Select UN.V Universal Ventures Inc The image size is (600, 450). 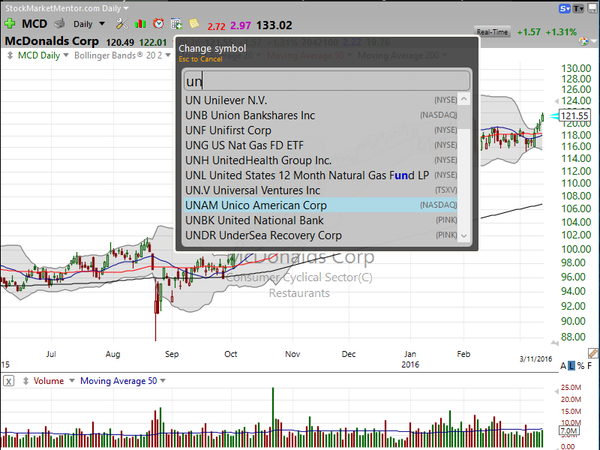click(x=321, y=190)
